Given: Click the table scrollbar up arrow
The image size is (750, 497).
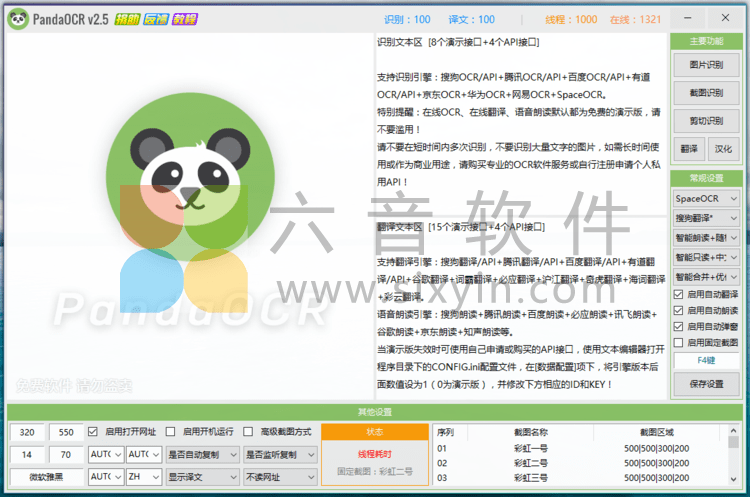Looking at the screenshot, I should (733, 430).
